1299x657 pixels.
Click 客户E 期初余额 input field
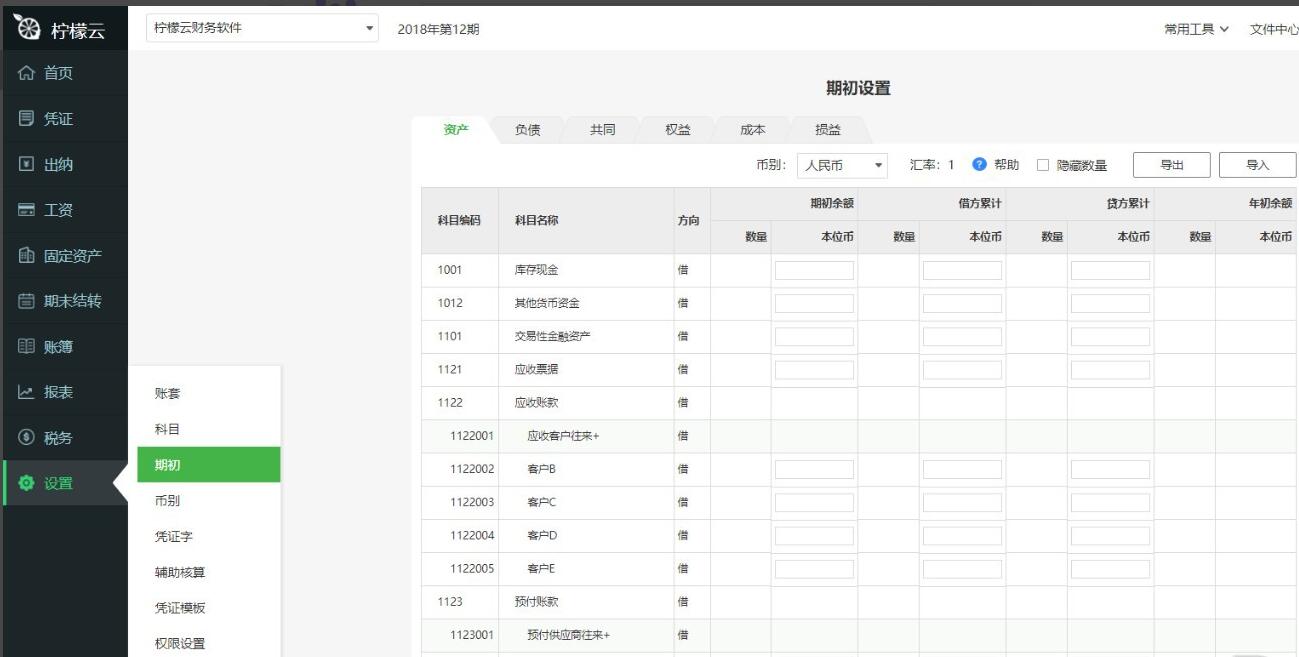pyautogui.click(x=814, y=569)
